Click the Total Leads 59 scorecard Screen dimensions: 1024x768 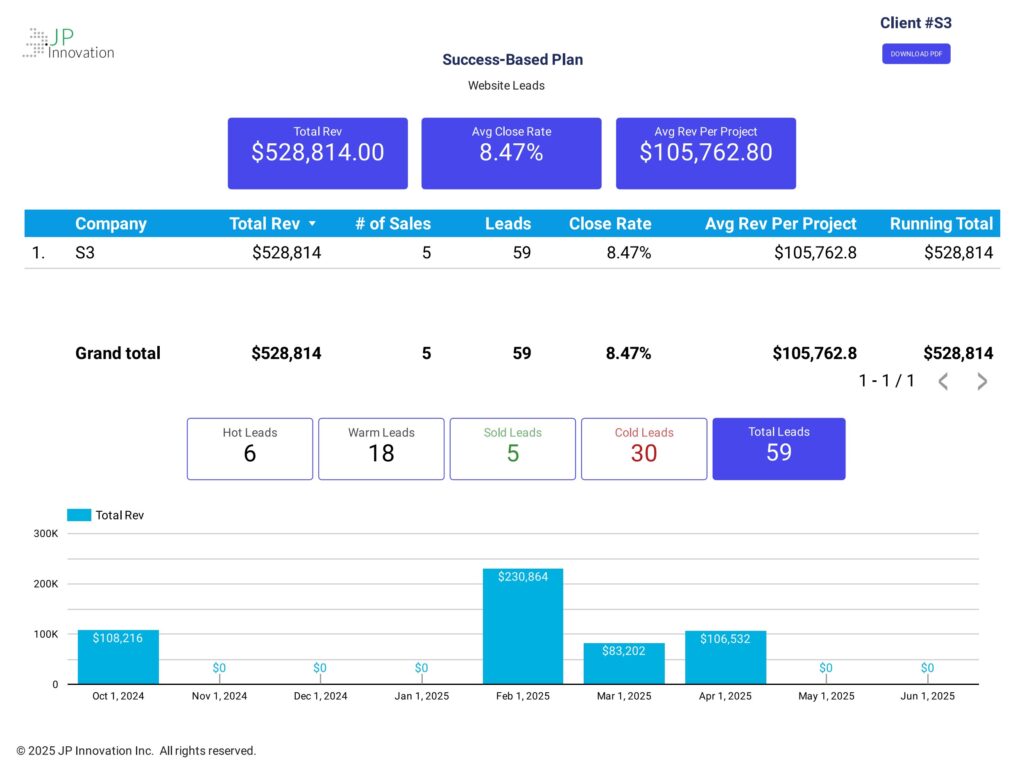click(x=778, y=449)
